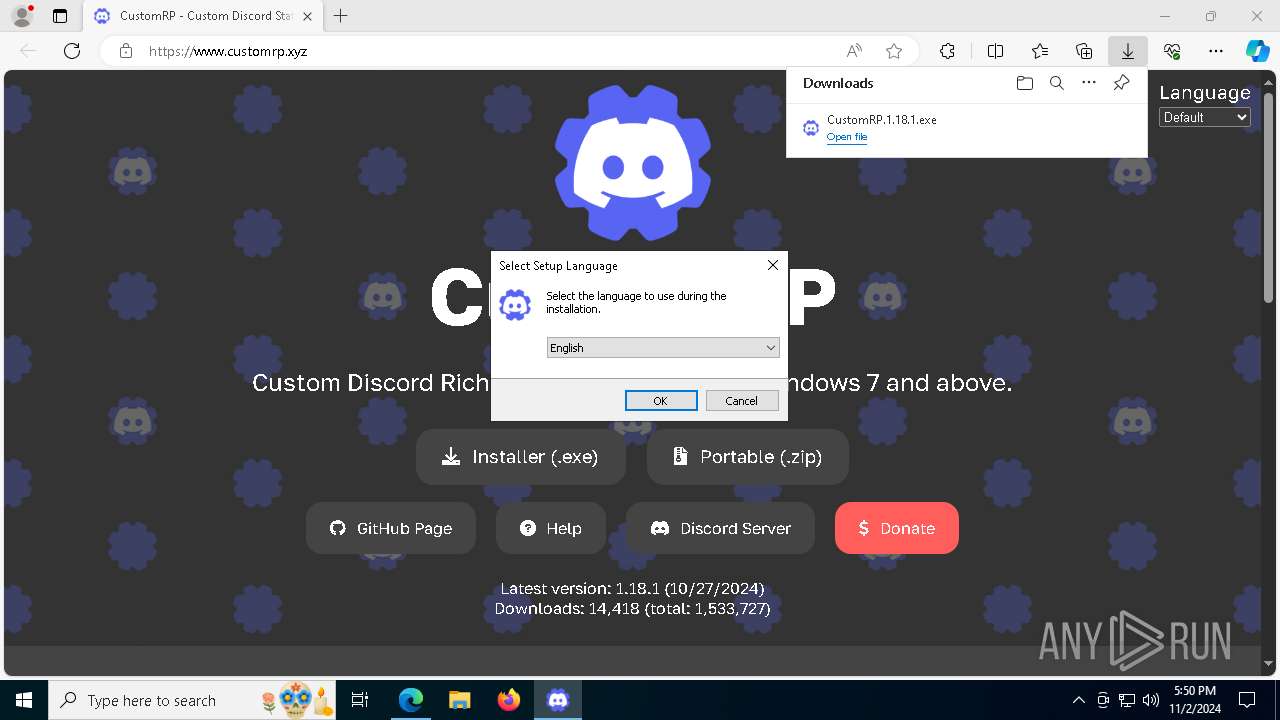Image resolution: width=1280 pixels, height=720 pixels.
Task: Launch Firefox from taskbar
Action: (x=508, y=700)
